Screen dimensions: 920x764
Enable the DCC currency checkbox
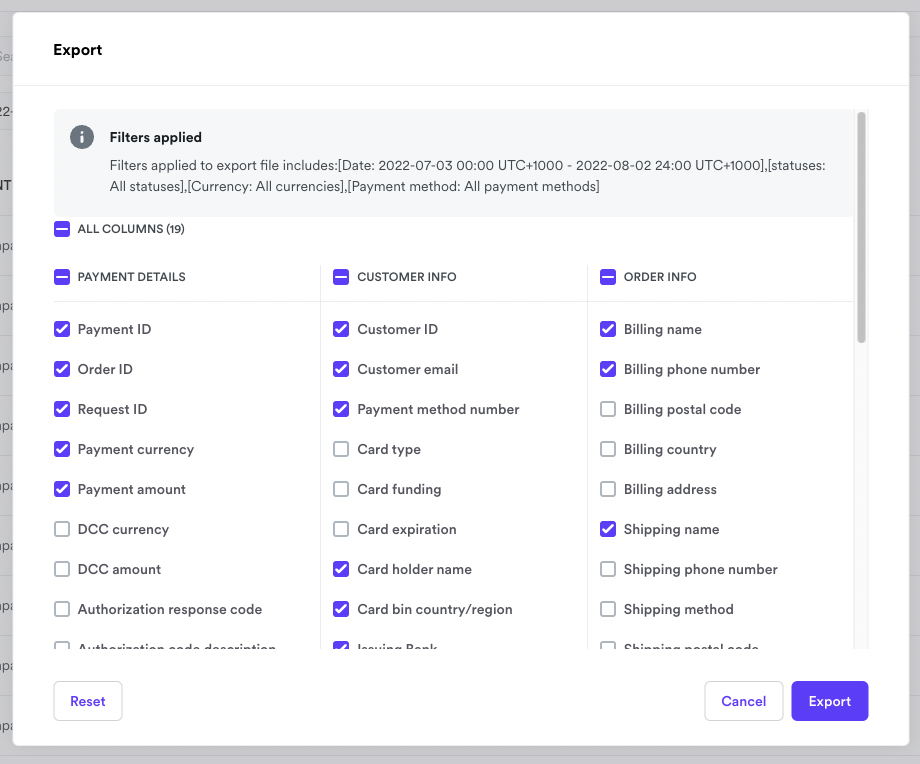click(x=62, y=529)
